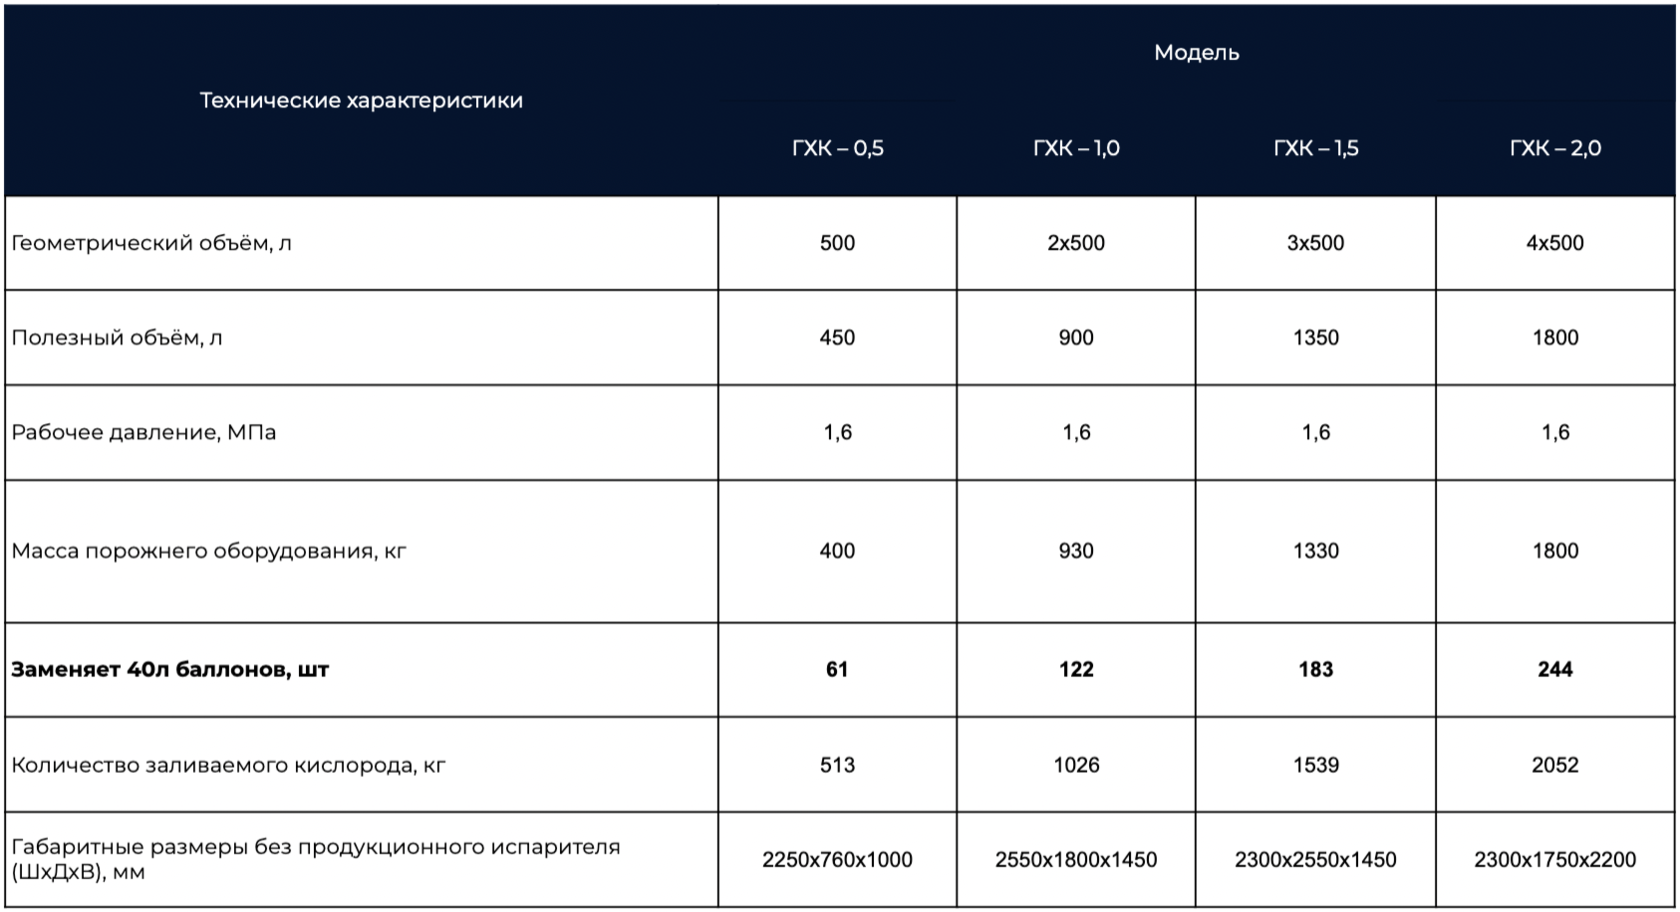
Task: Select dimensions cell '2250x760x1000'
Action: pos(837,860)
